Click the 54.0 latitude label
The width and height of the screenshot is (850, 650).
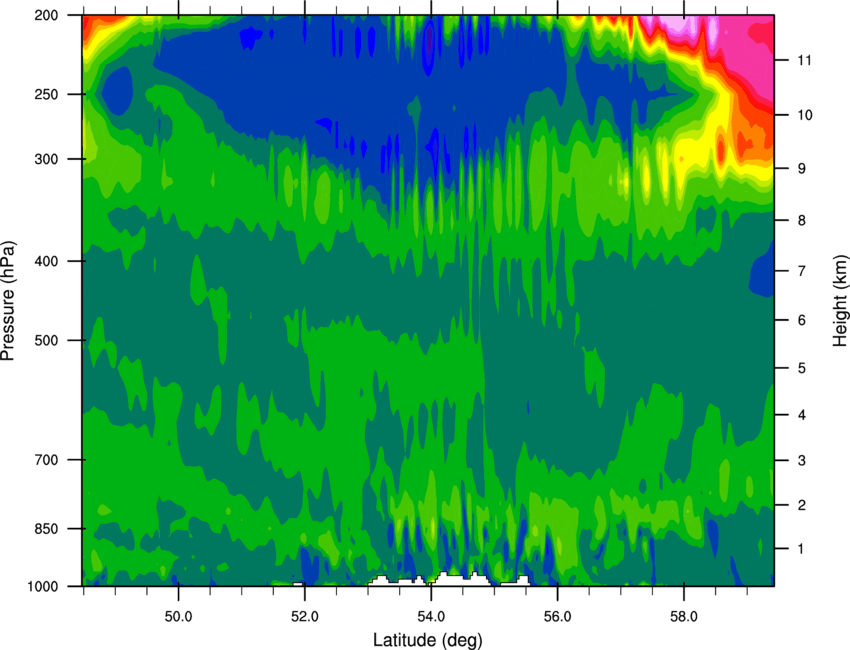[x=431, y=617]
